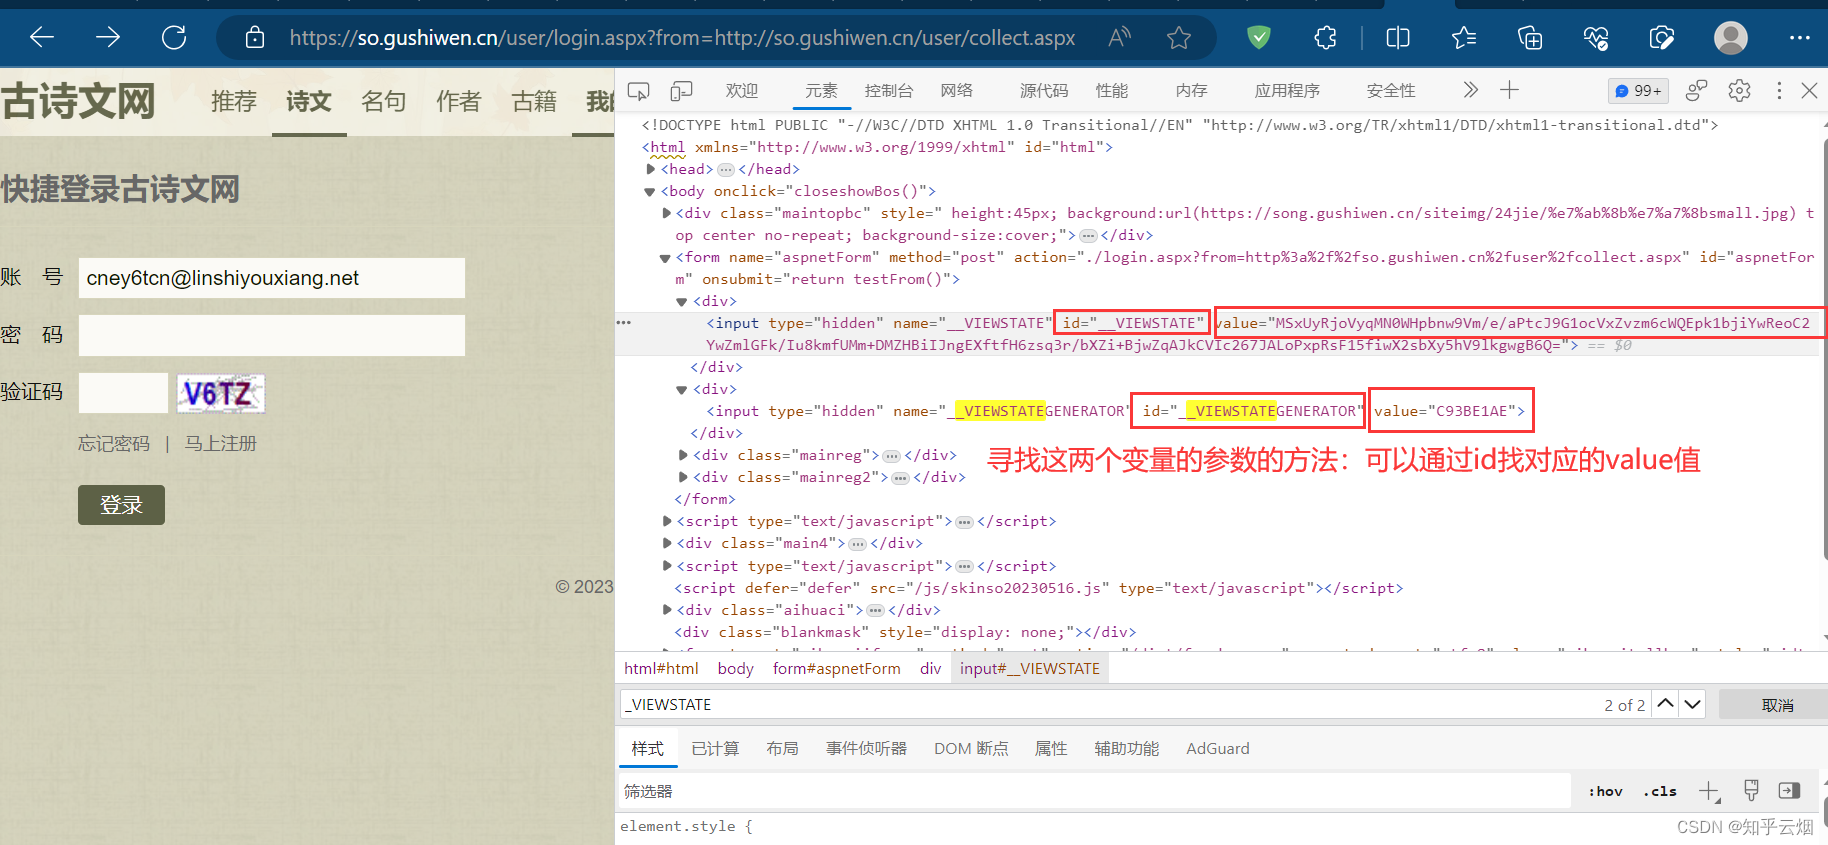Open DevTools settings gear
The image size is (1828, 845).
(x=1739, y=90)
